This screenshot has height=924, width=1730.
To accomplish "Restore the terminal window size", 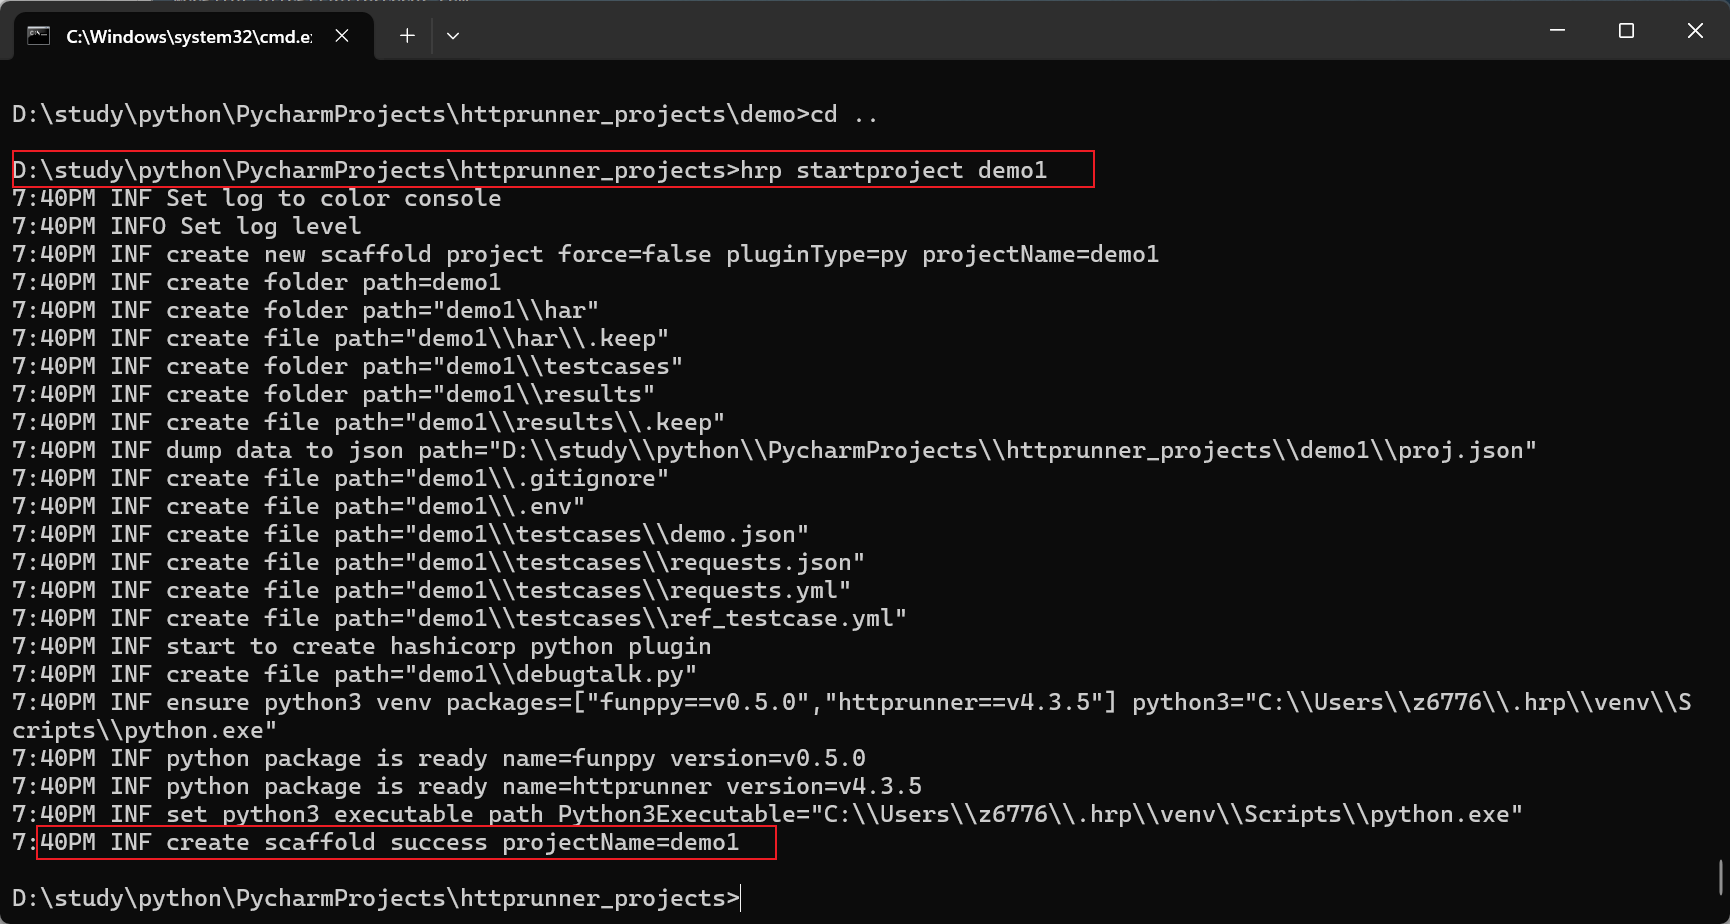I will tap(1626, 30).
